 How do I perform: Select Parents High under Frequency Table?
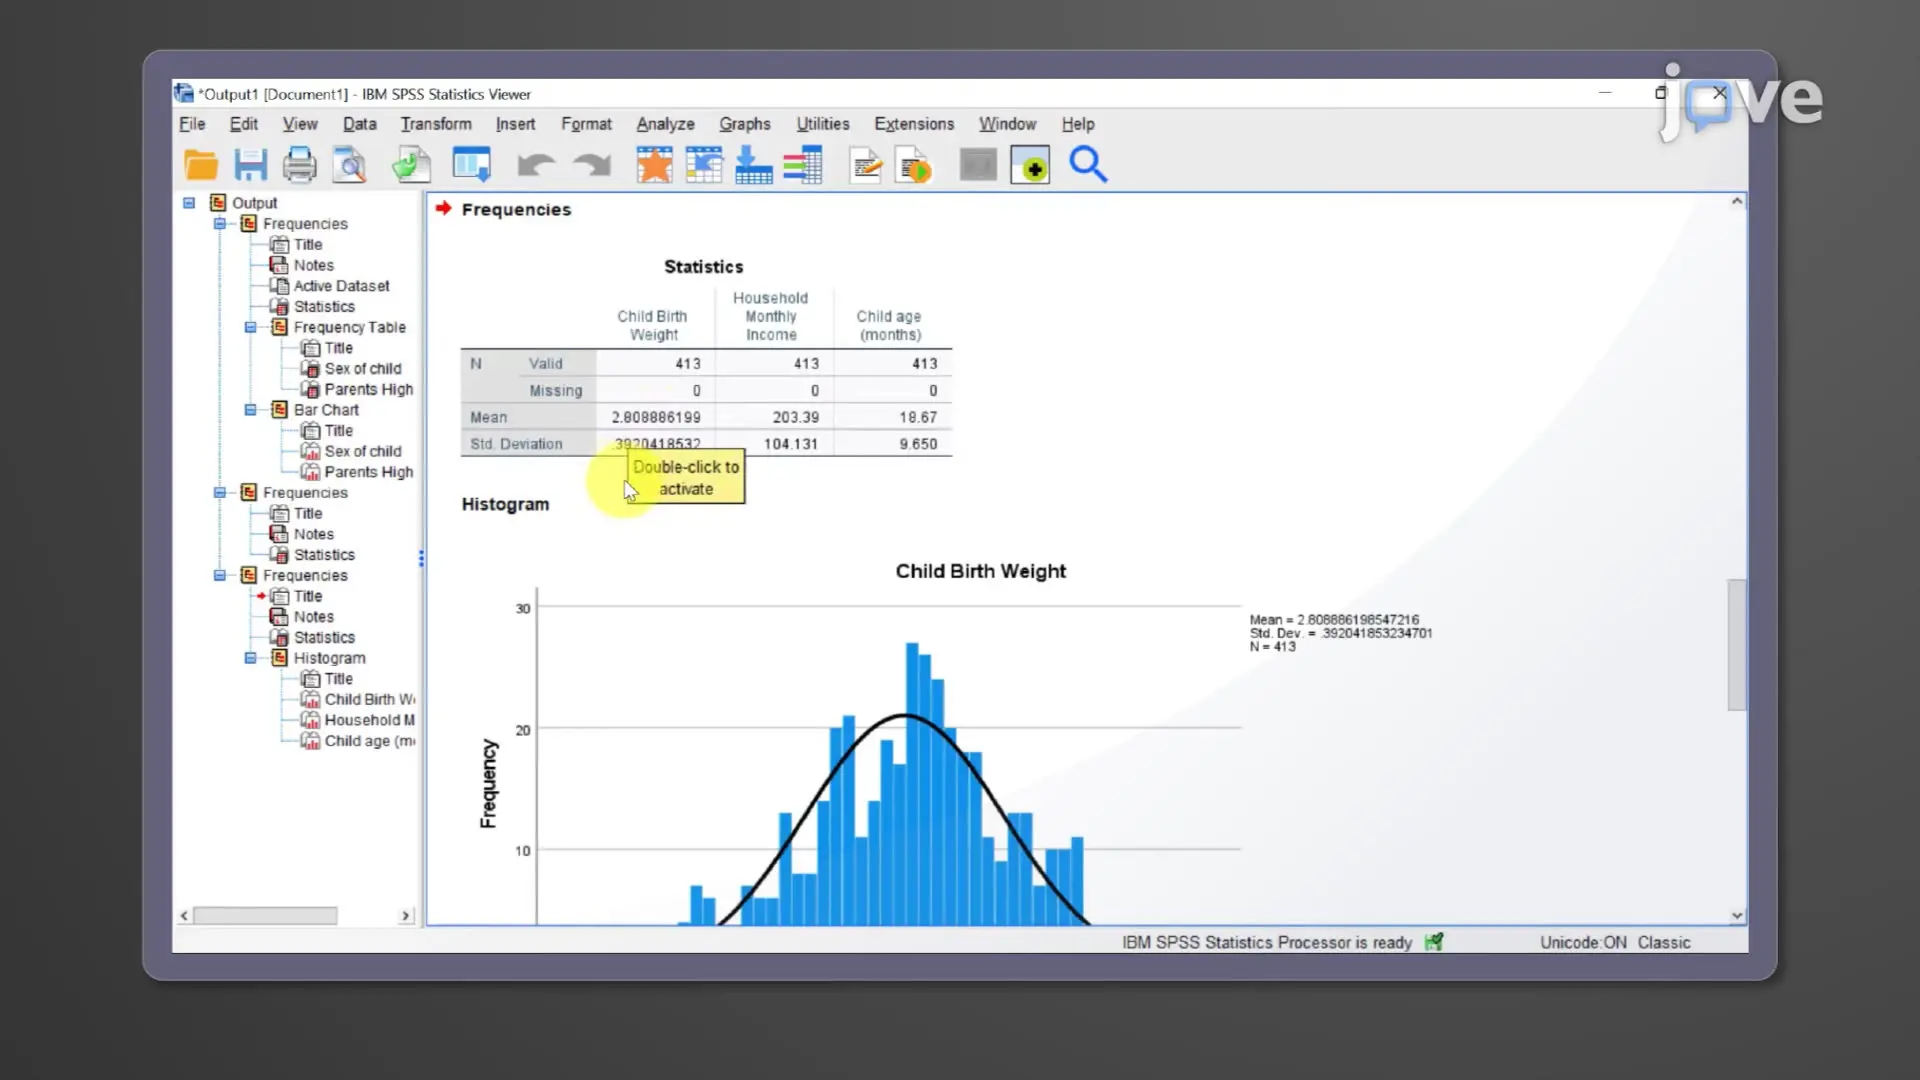click(x=368, y=389)
